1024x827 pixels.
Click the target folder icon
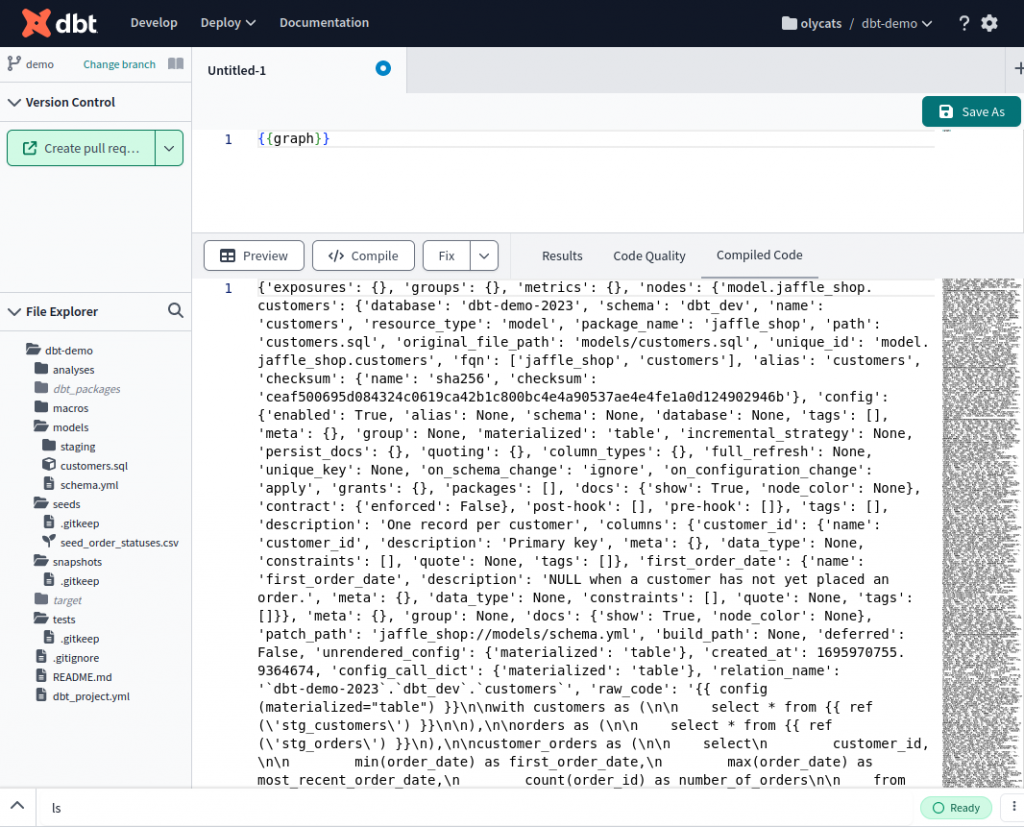[x=41, y=599]
